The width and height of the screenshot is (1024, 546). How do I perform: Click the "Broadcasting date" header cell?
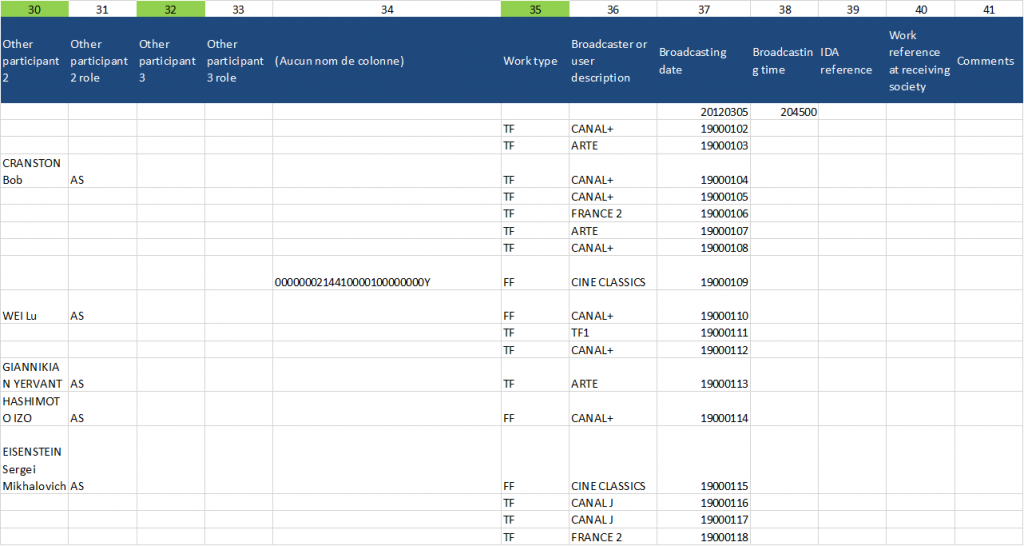pyautogui.click(x=703, y=61)
